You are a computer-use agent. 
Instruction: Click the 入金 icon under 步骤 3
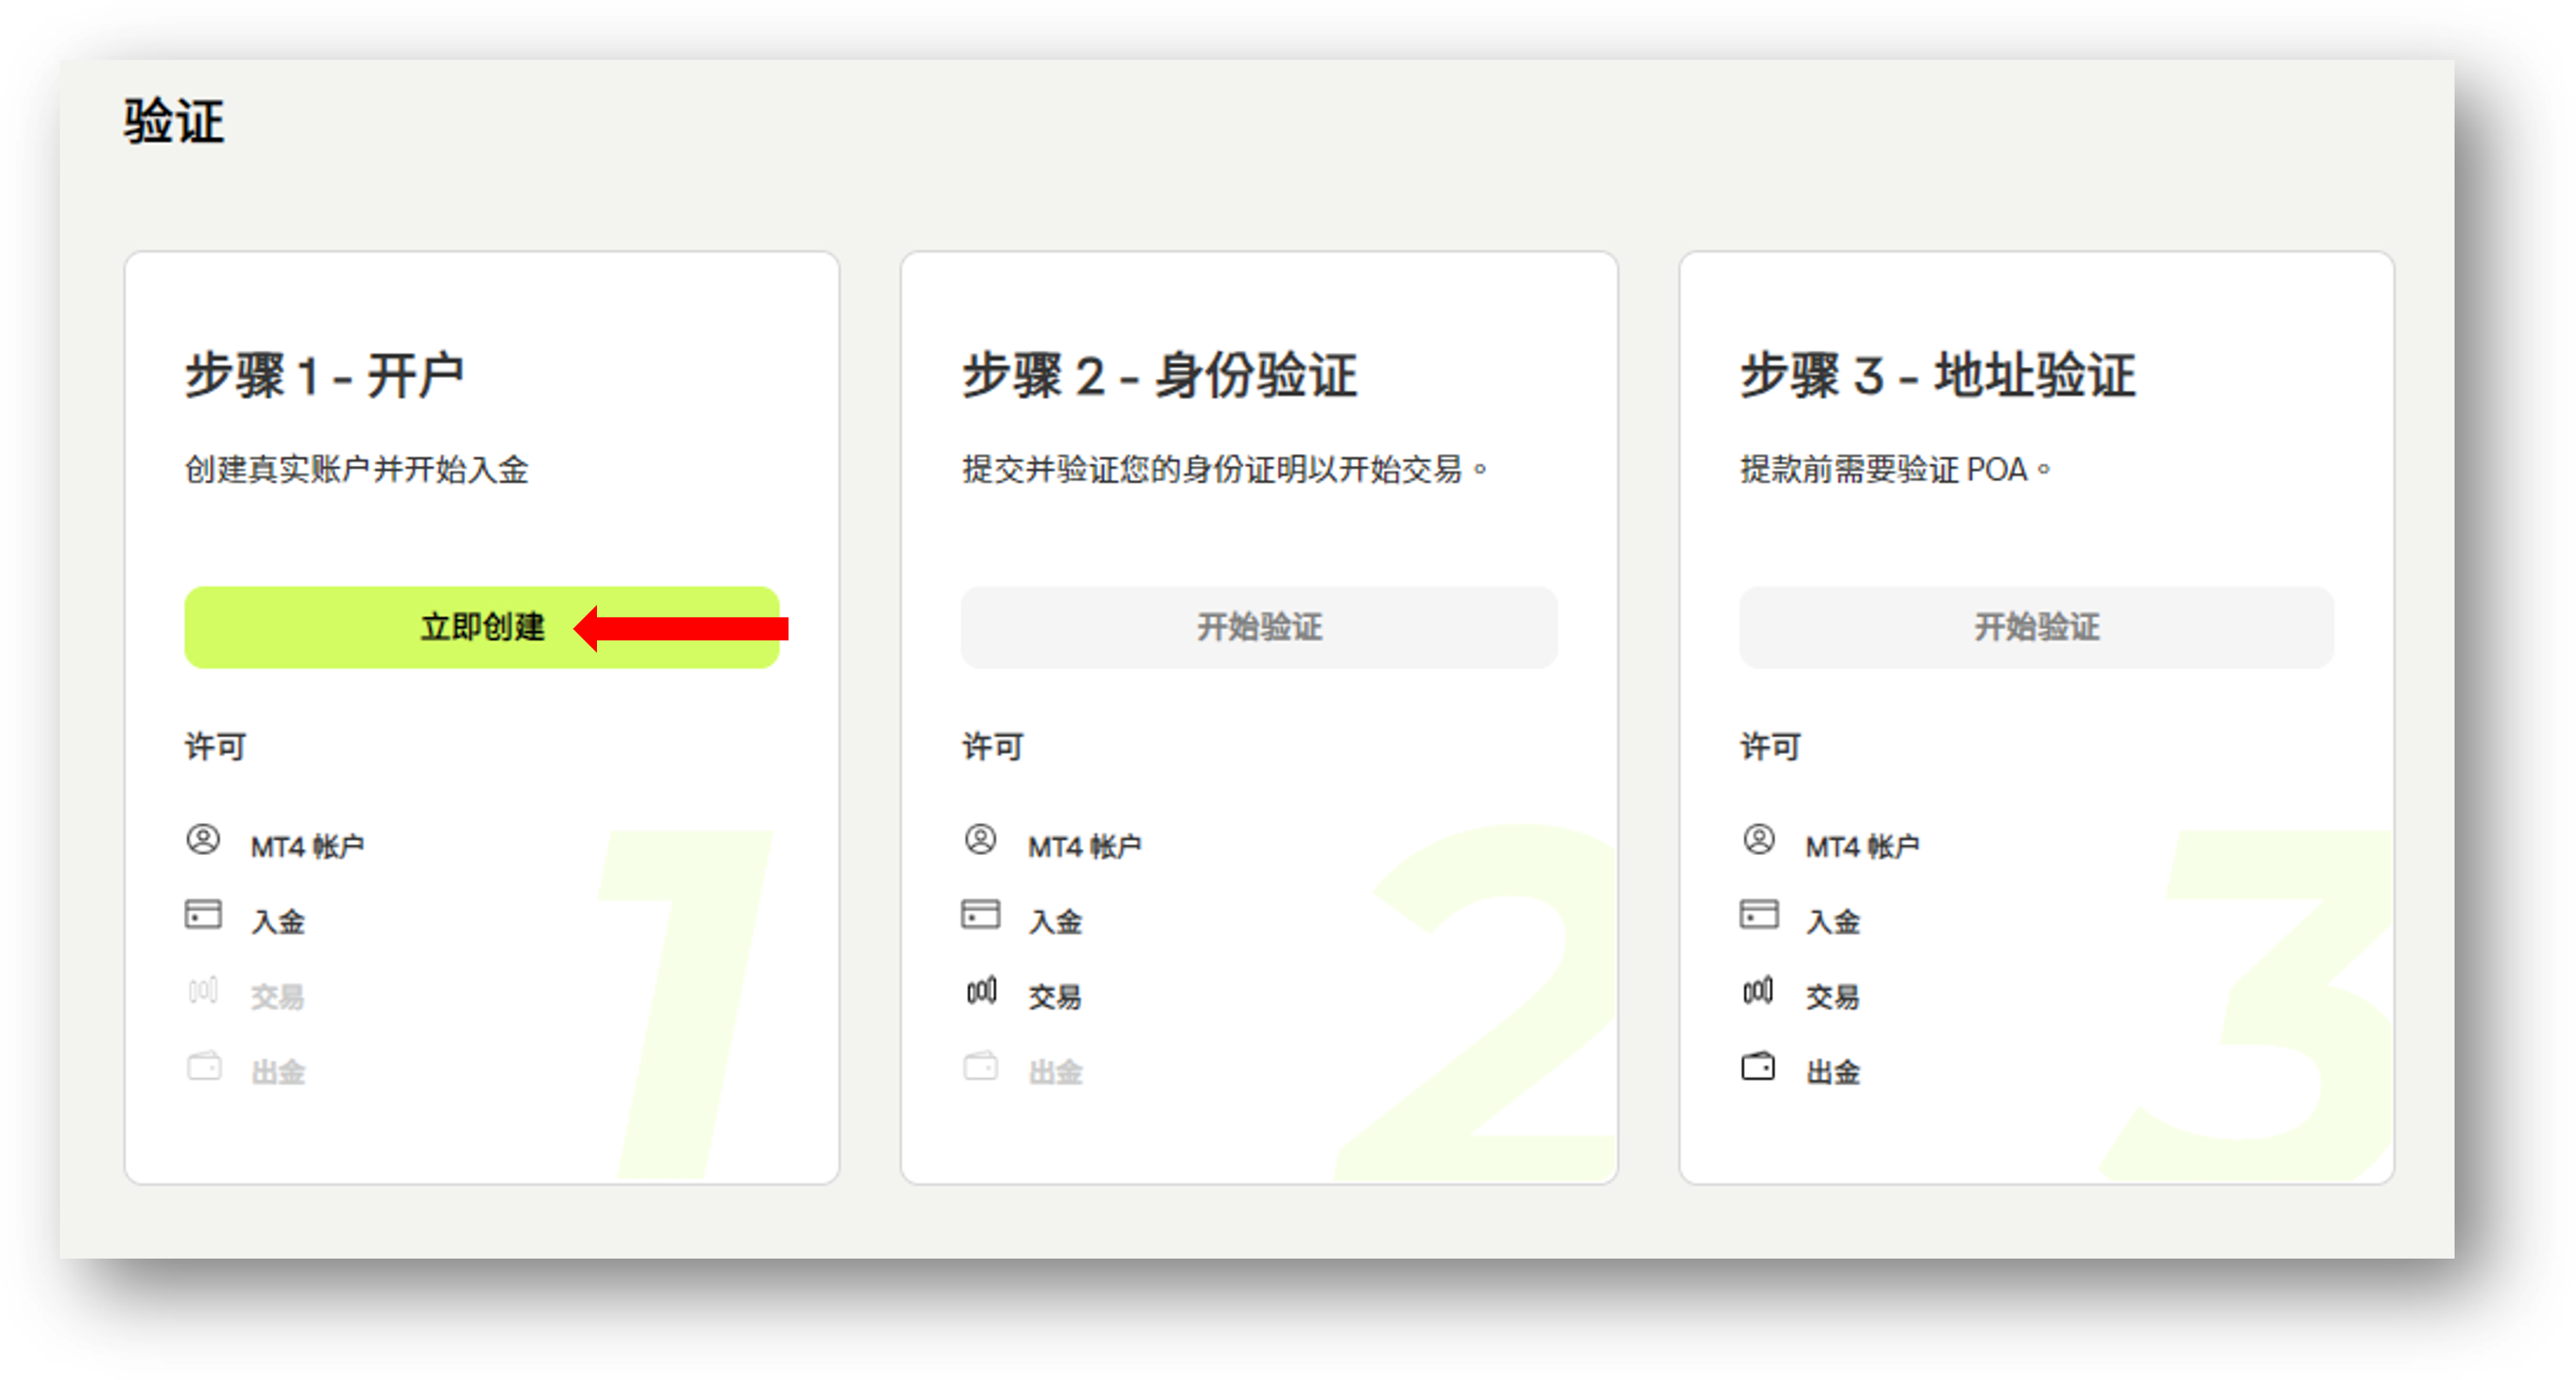(1759, 915)
